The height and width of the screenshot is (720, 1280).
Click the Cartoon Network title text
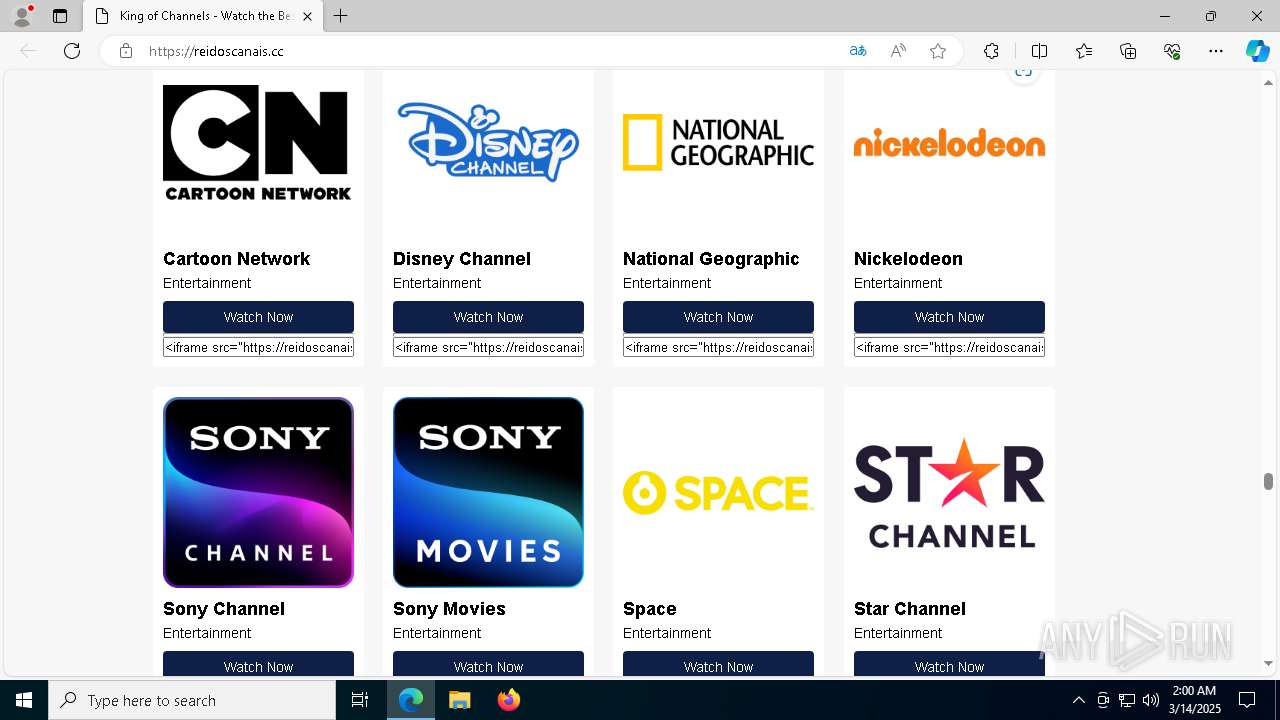pos(236,259)
